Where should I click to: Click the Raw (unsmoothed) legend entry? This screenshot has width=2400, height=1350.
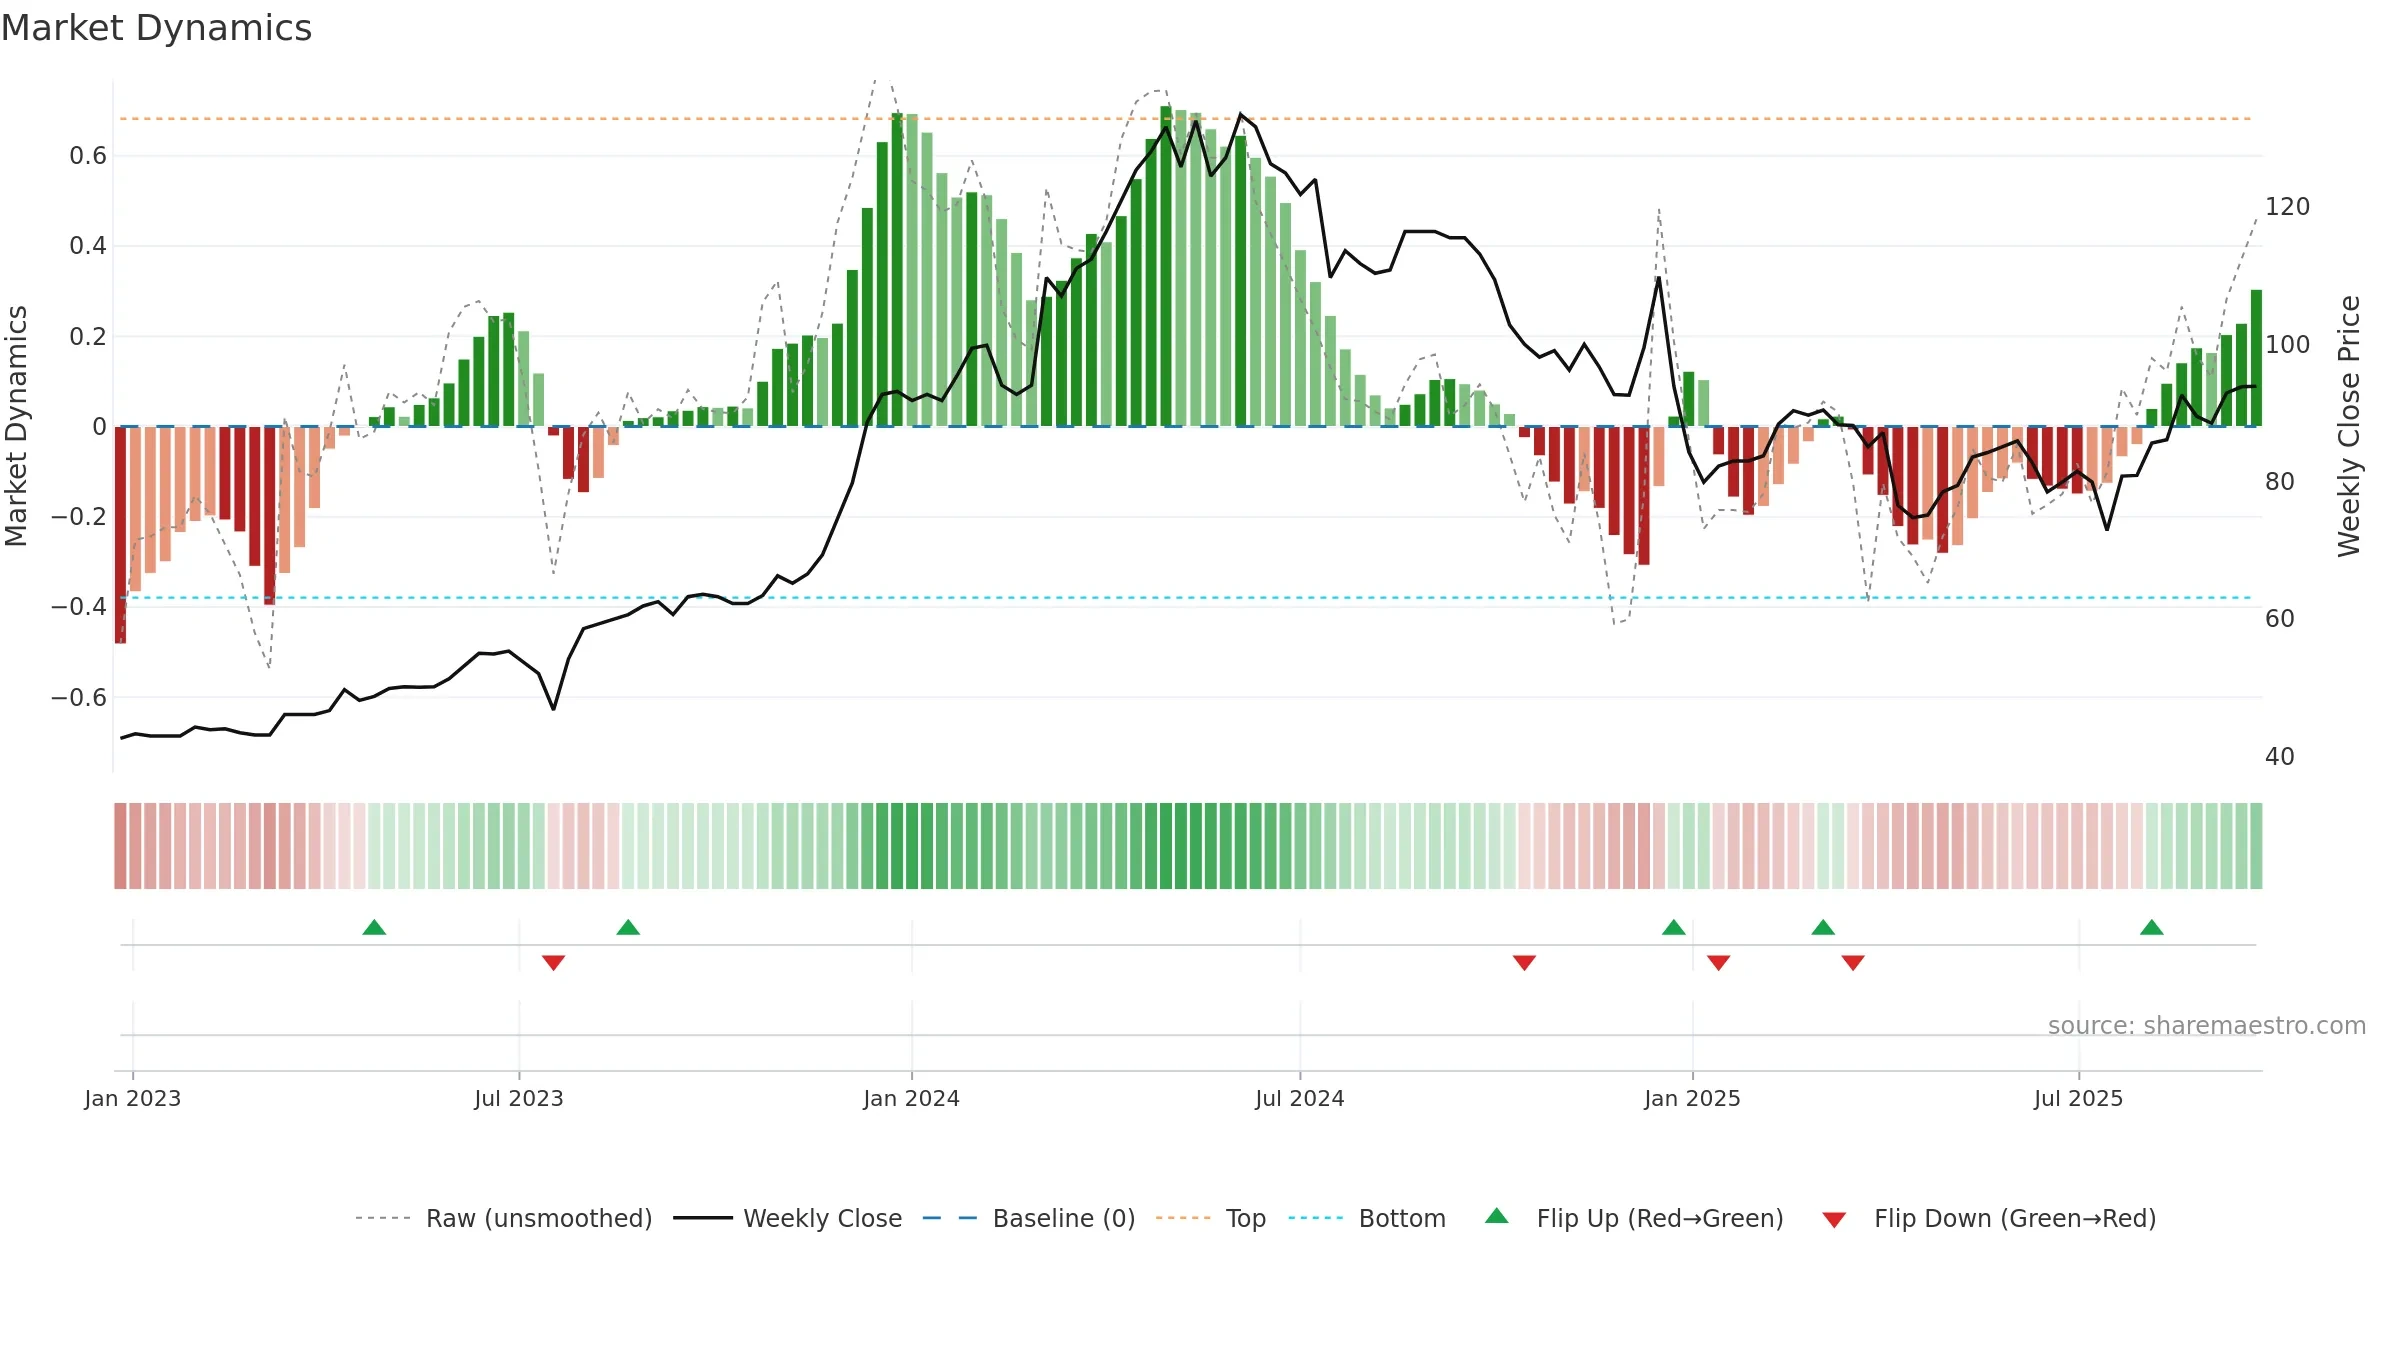503,1218
